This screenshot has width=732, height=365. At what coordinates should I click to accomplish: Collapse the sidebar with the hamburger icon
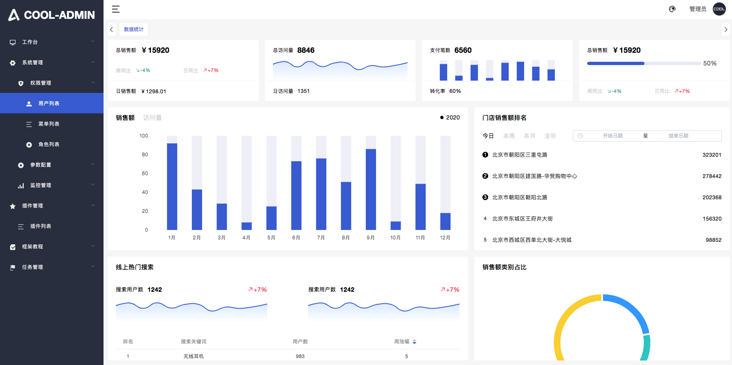pos(116,9)
